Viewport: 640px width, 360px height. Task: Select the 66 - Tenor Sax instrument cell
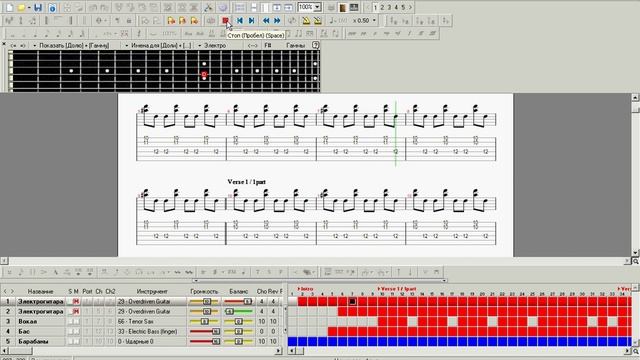click(x=152, y=322)
